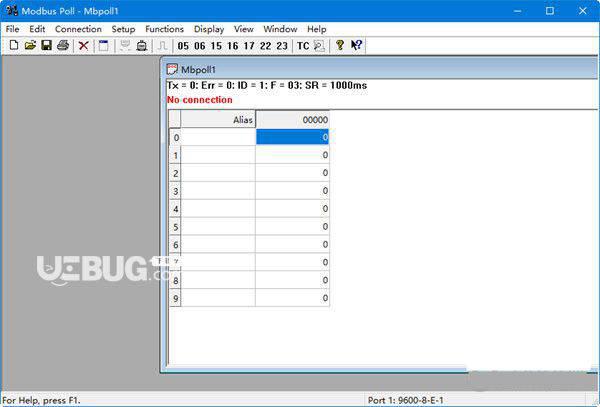Screen dimensions: 600x407
Task: Select the value cell in row 8
Action: [x=292, y=280]
